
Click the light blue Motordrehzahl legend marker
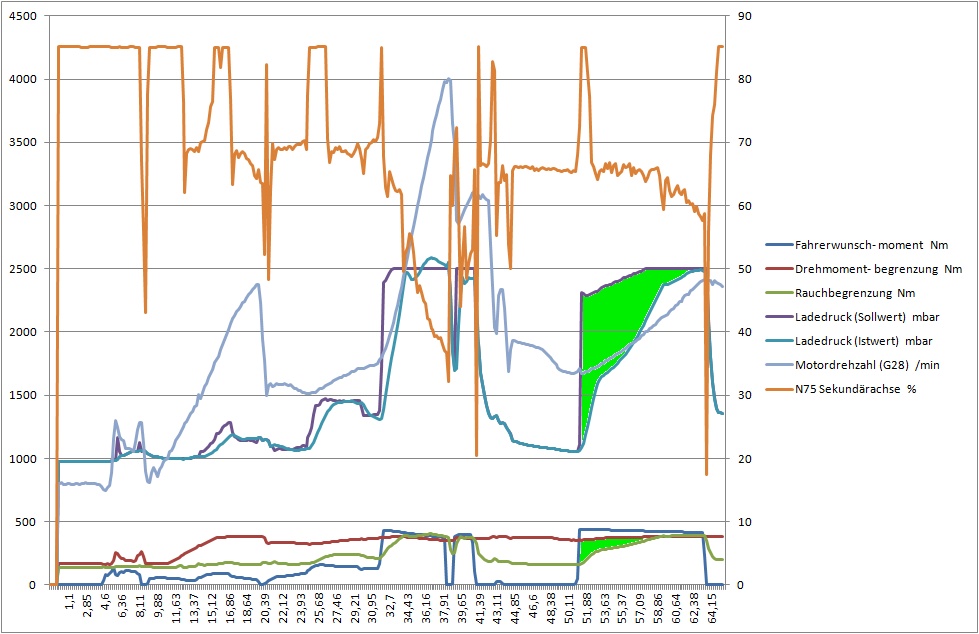(x=779, y=365)
